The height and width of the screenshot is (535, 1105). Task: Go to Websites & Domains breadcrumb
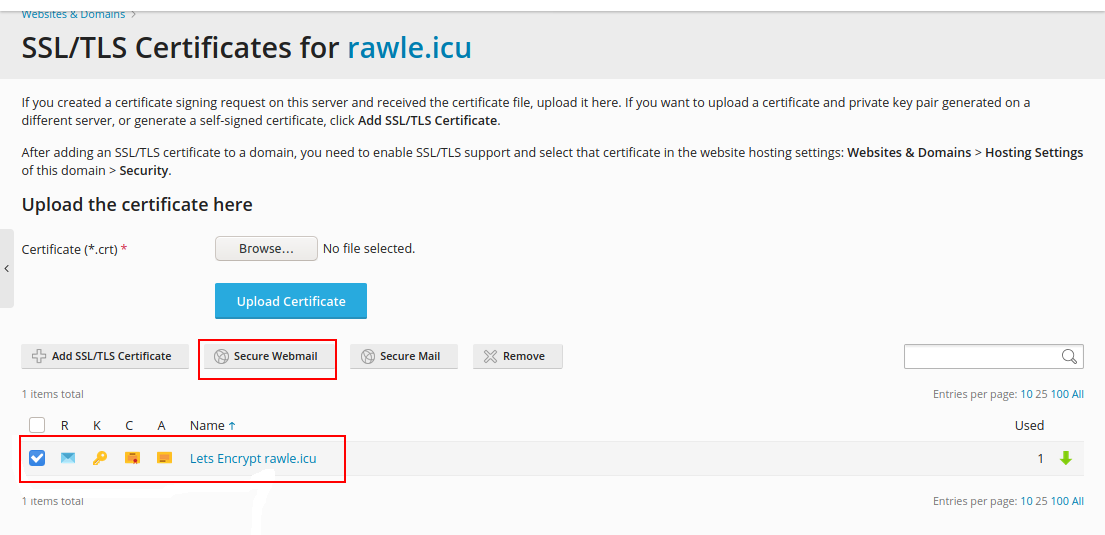pos(73,14)
